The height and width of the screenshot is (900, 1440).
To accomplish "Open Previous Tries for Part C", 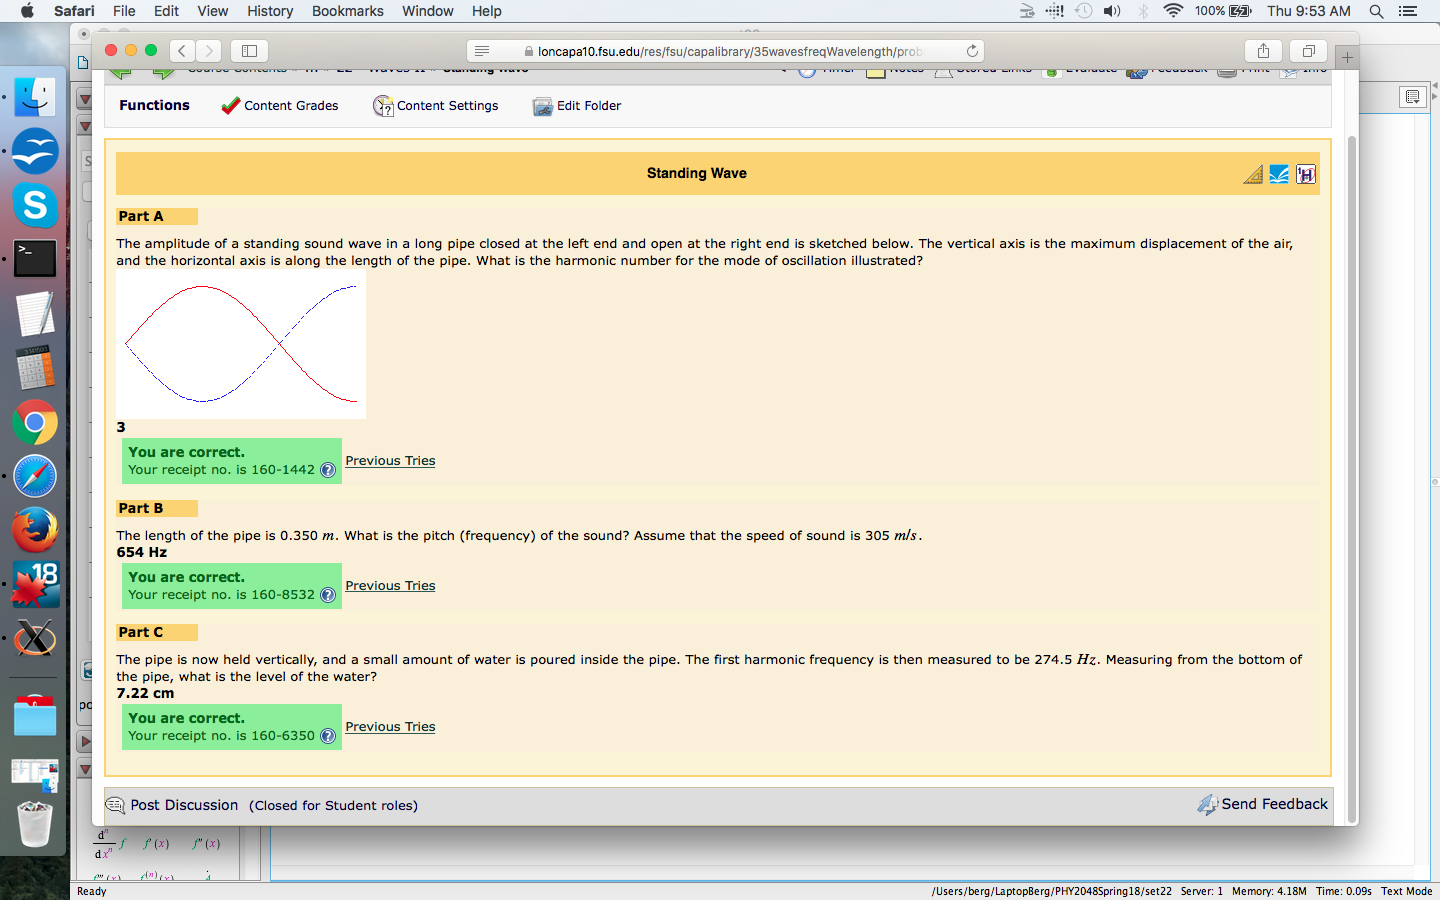I will coord(390,727).
